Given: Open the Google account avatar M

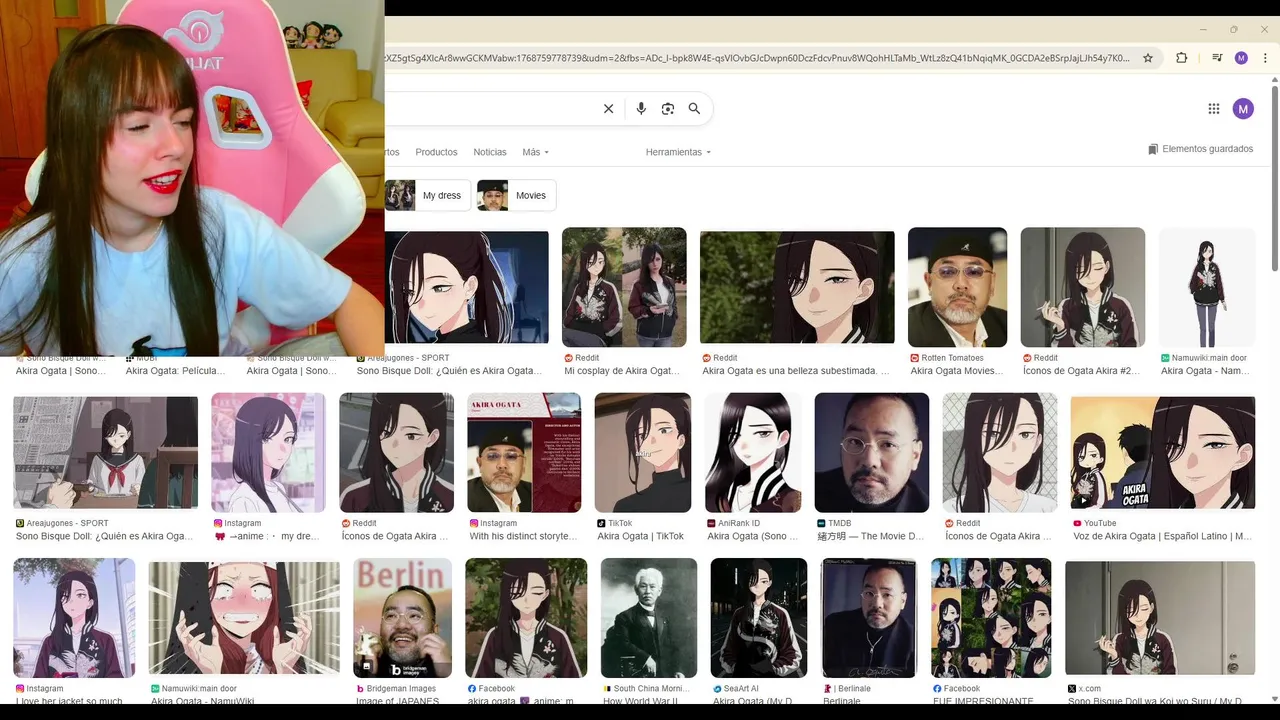Looking at the screenshot, I should (x=1243, y=109).
